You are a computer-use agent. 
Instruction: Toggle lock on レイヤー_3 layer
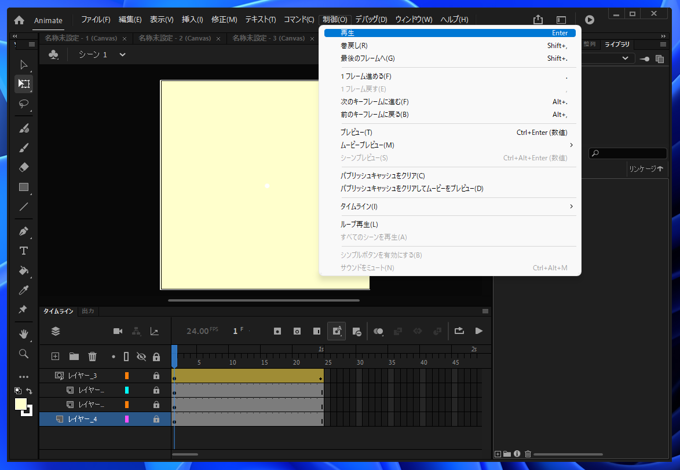pyautogui.click(x=156, y=376)
